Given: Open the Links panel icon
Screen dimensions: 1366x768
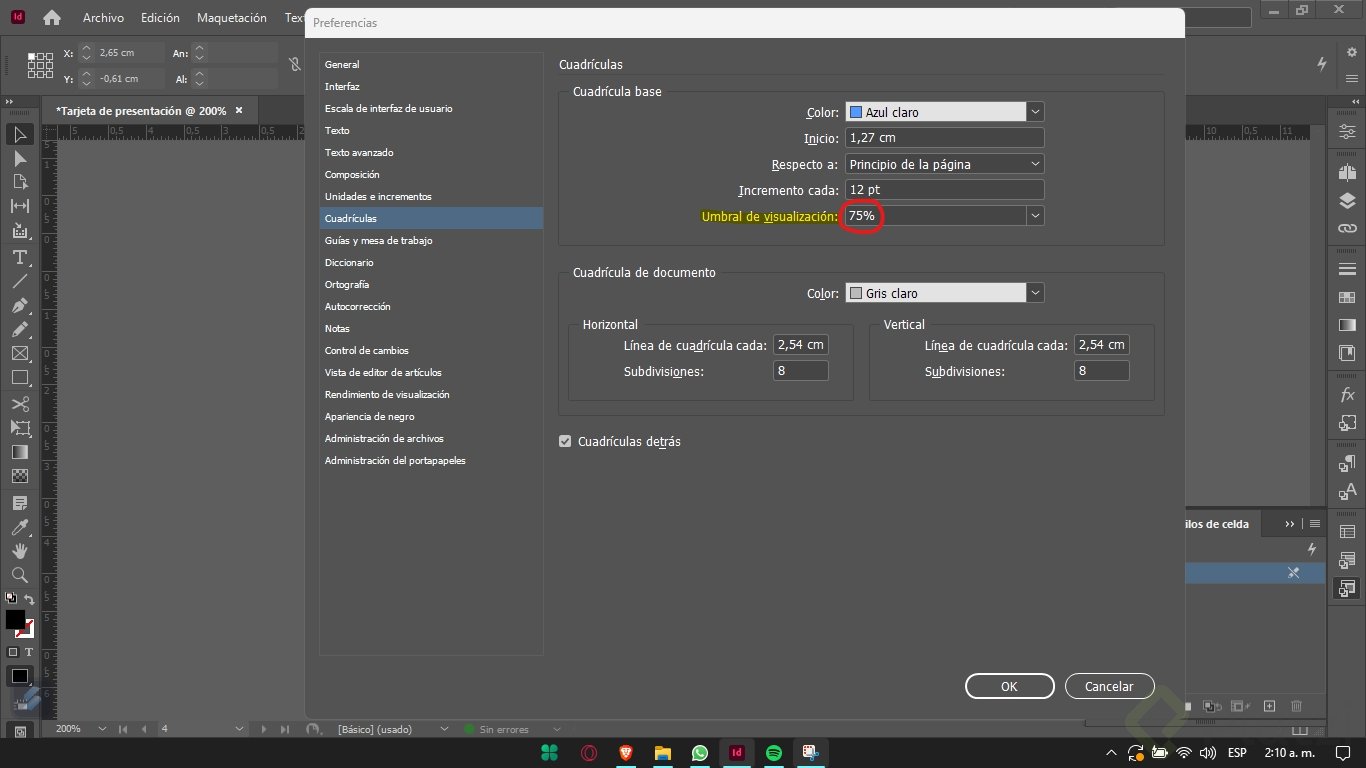Looking at the screenshot, I should click(1347, 228).
